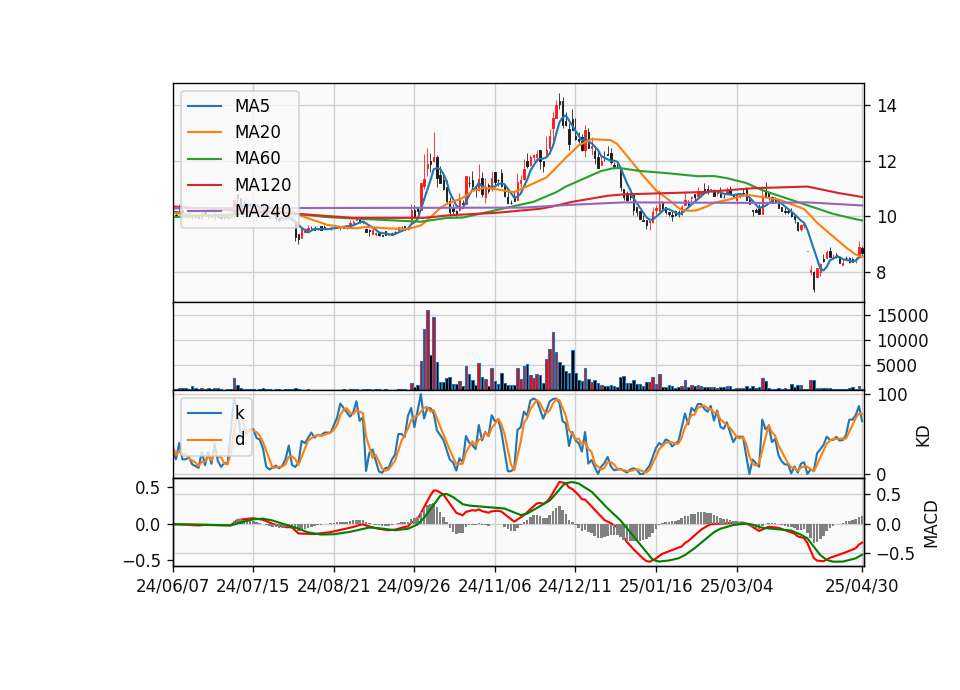Click the 25/01/16 date axis label

pos(656,586)
